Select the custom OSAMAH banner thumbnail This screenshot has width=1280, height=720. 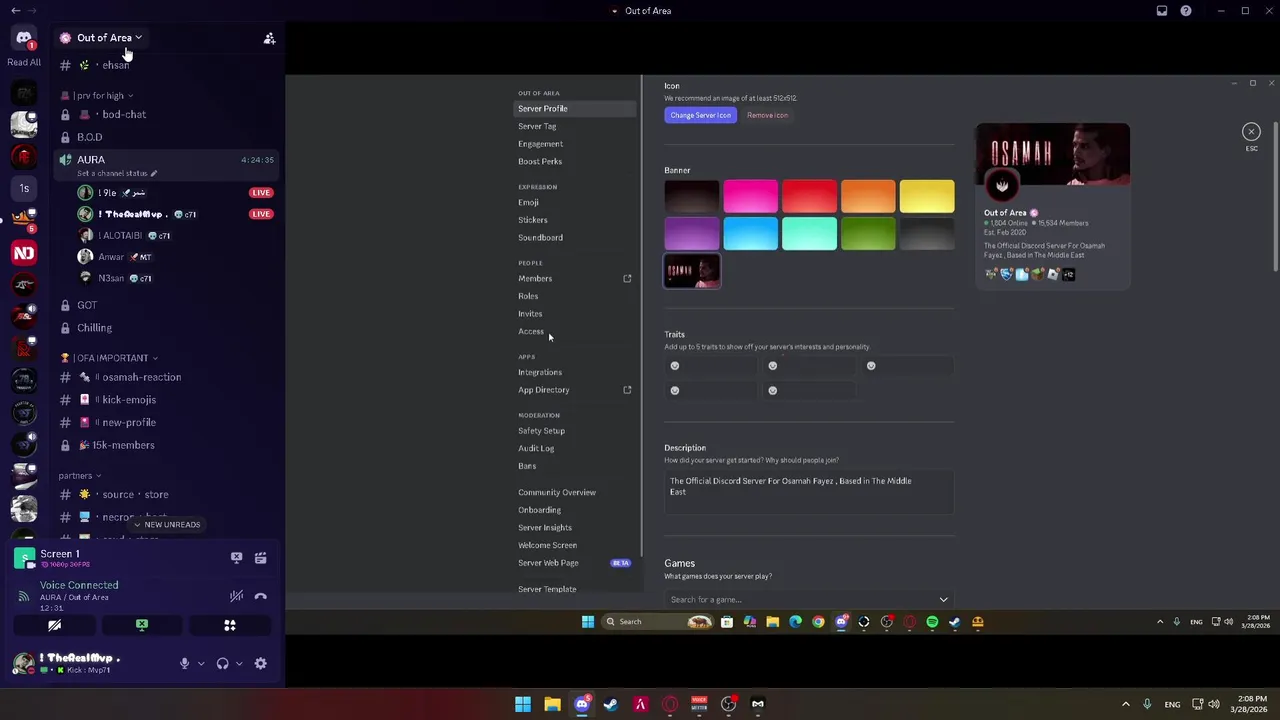(692, 272)
